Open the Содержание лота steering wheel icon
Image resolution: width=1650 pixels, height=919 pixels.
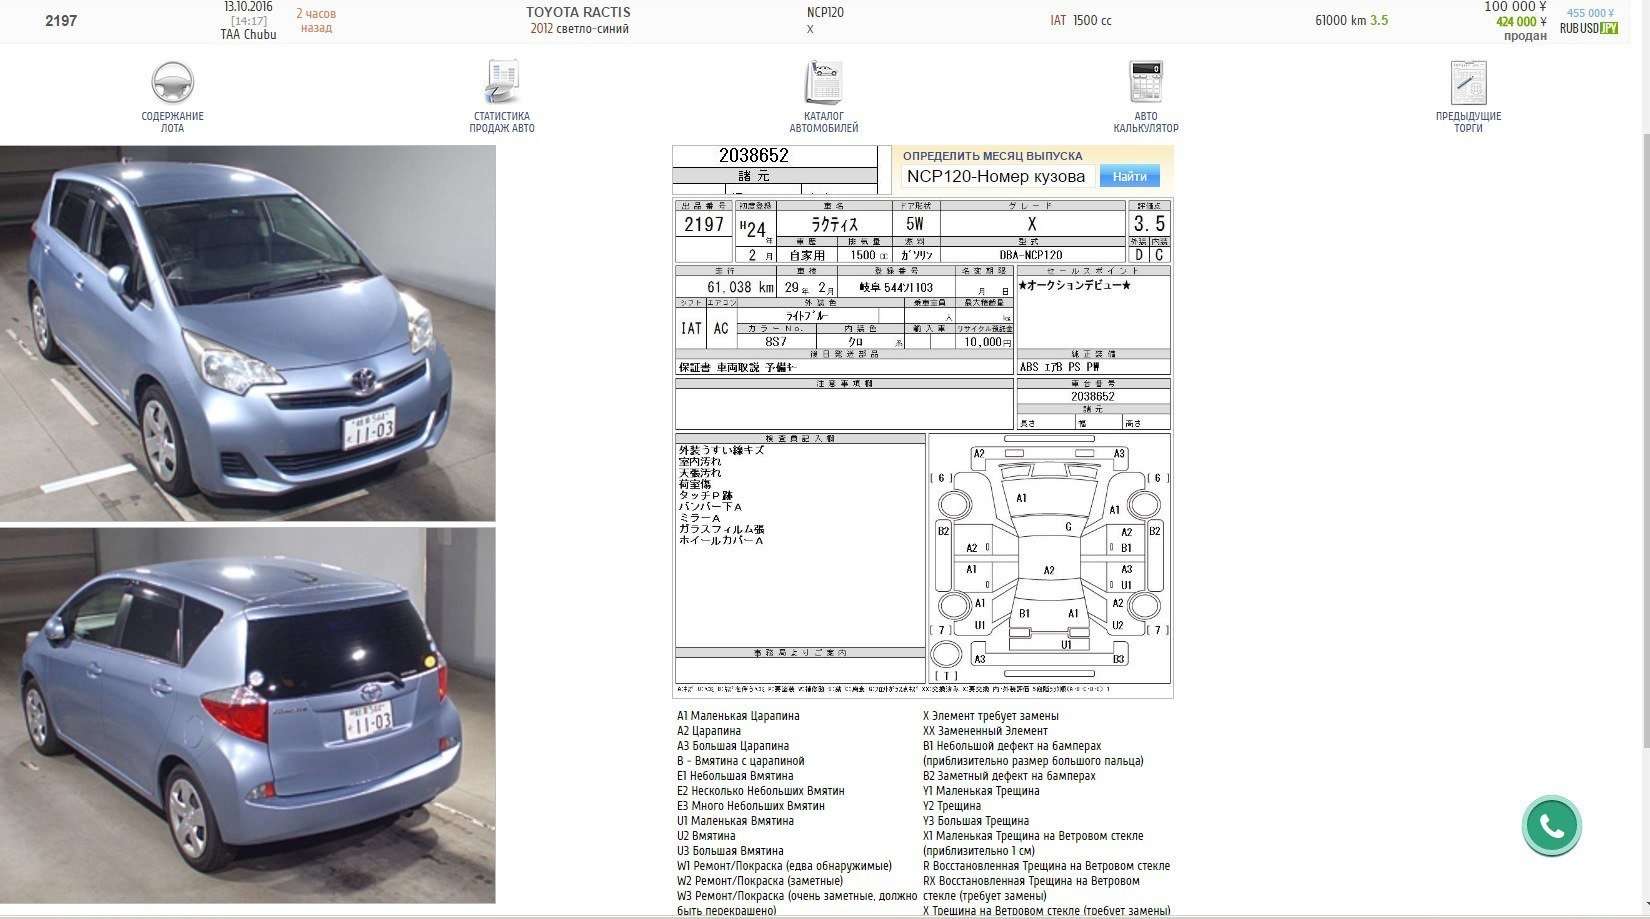[x=172, y=83]
